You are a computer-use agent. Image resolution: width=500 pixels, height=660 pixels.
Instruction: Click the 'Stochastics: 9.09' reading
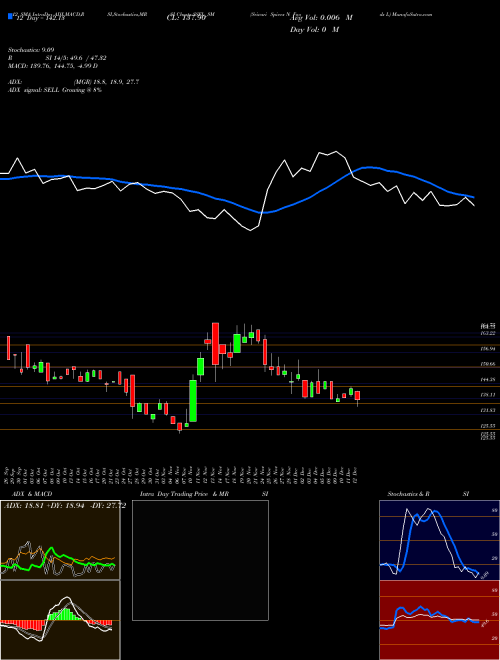31,50
